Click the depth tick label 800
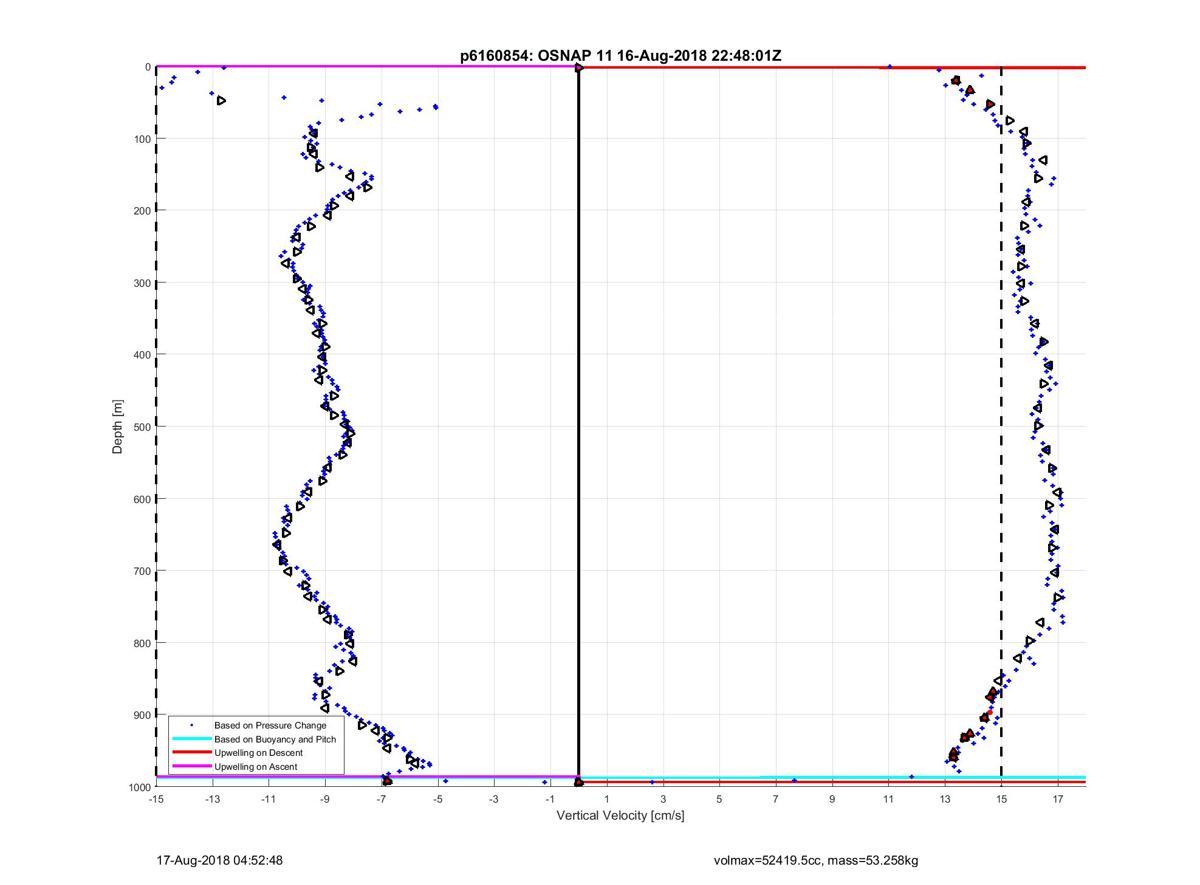This screenshot has width=1200, height=885. [x=142, y=643]
